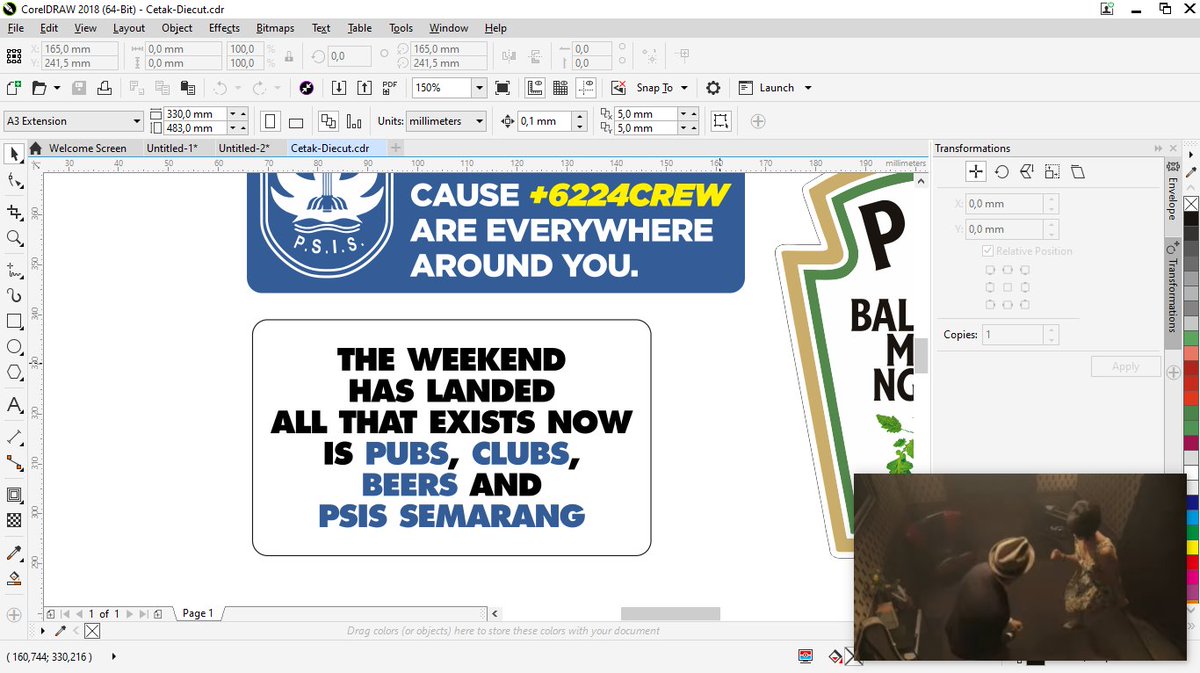Image resolution: width=1200 pixels, height=673 pixels.
Task: Open the A3 Extension page size dropdown
Action: tap(137, 121)
